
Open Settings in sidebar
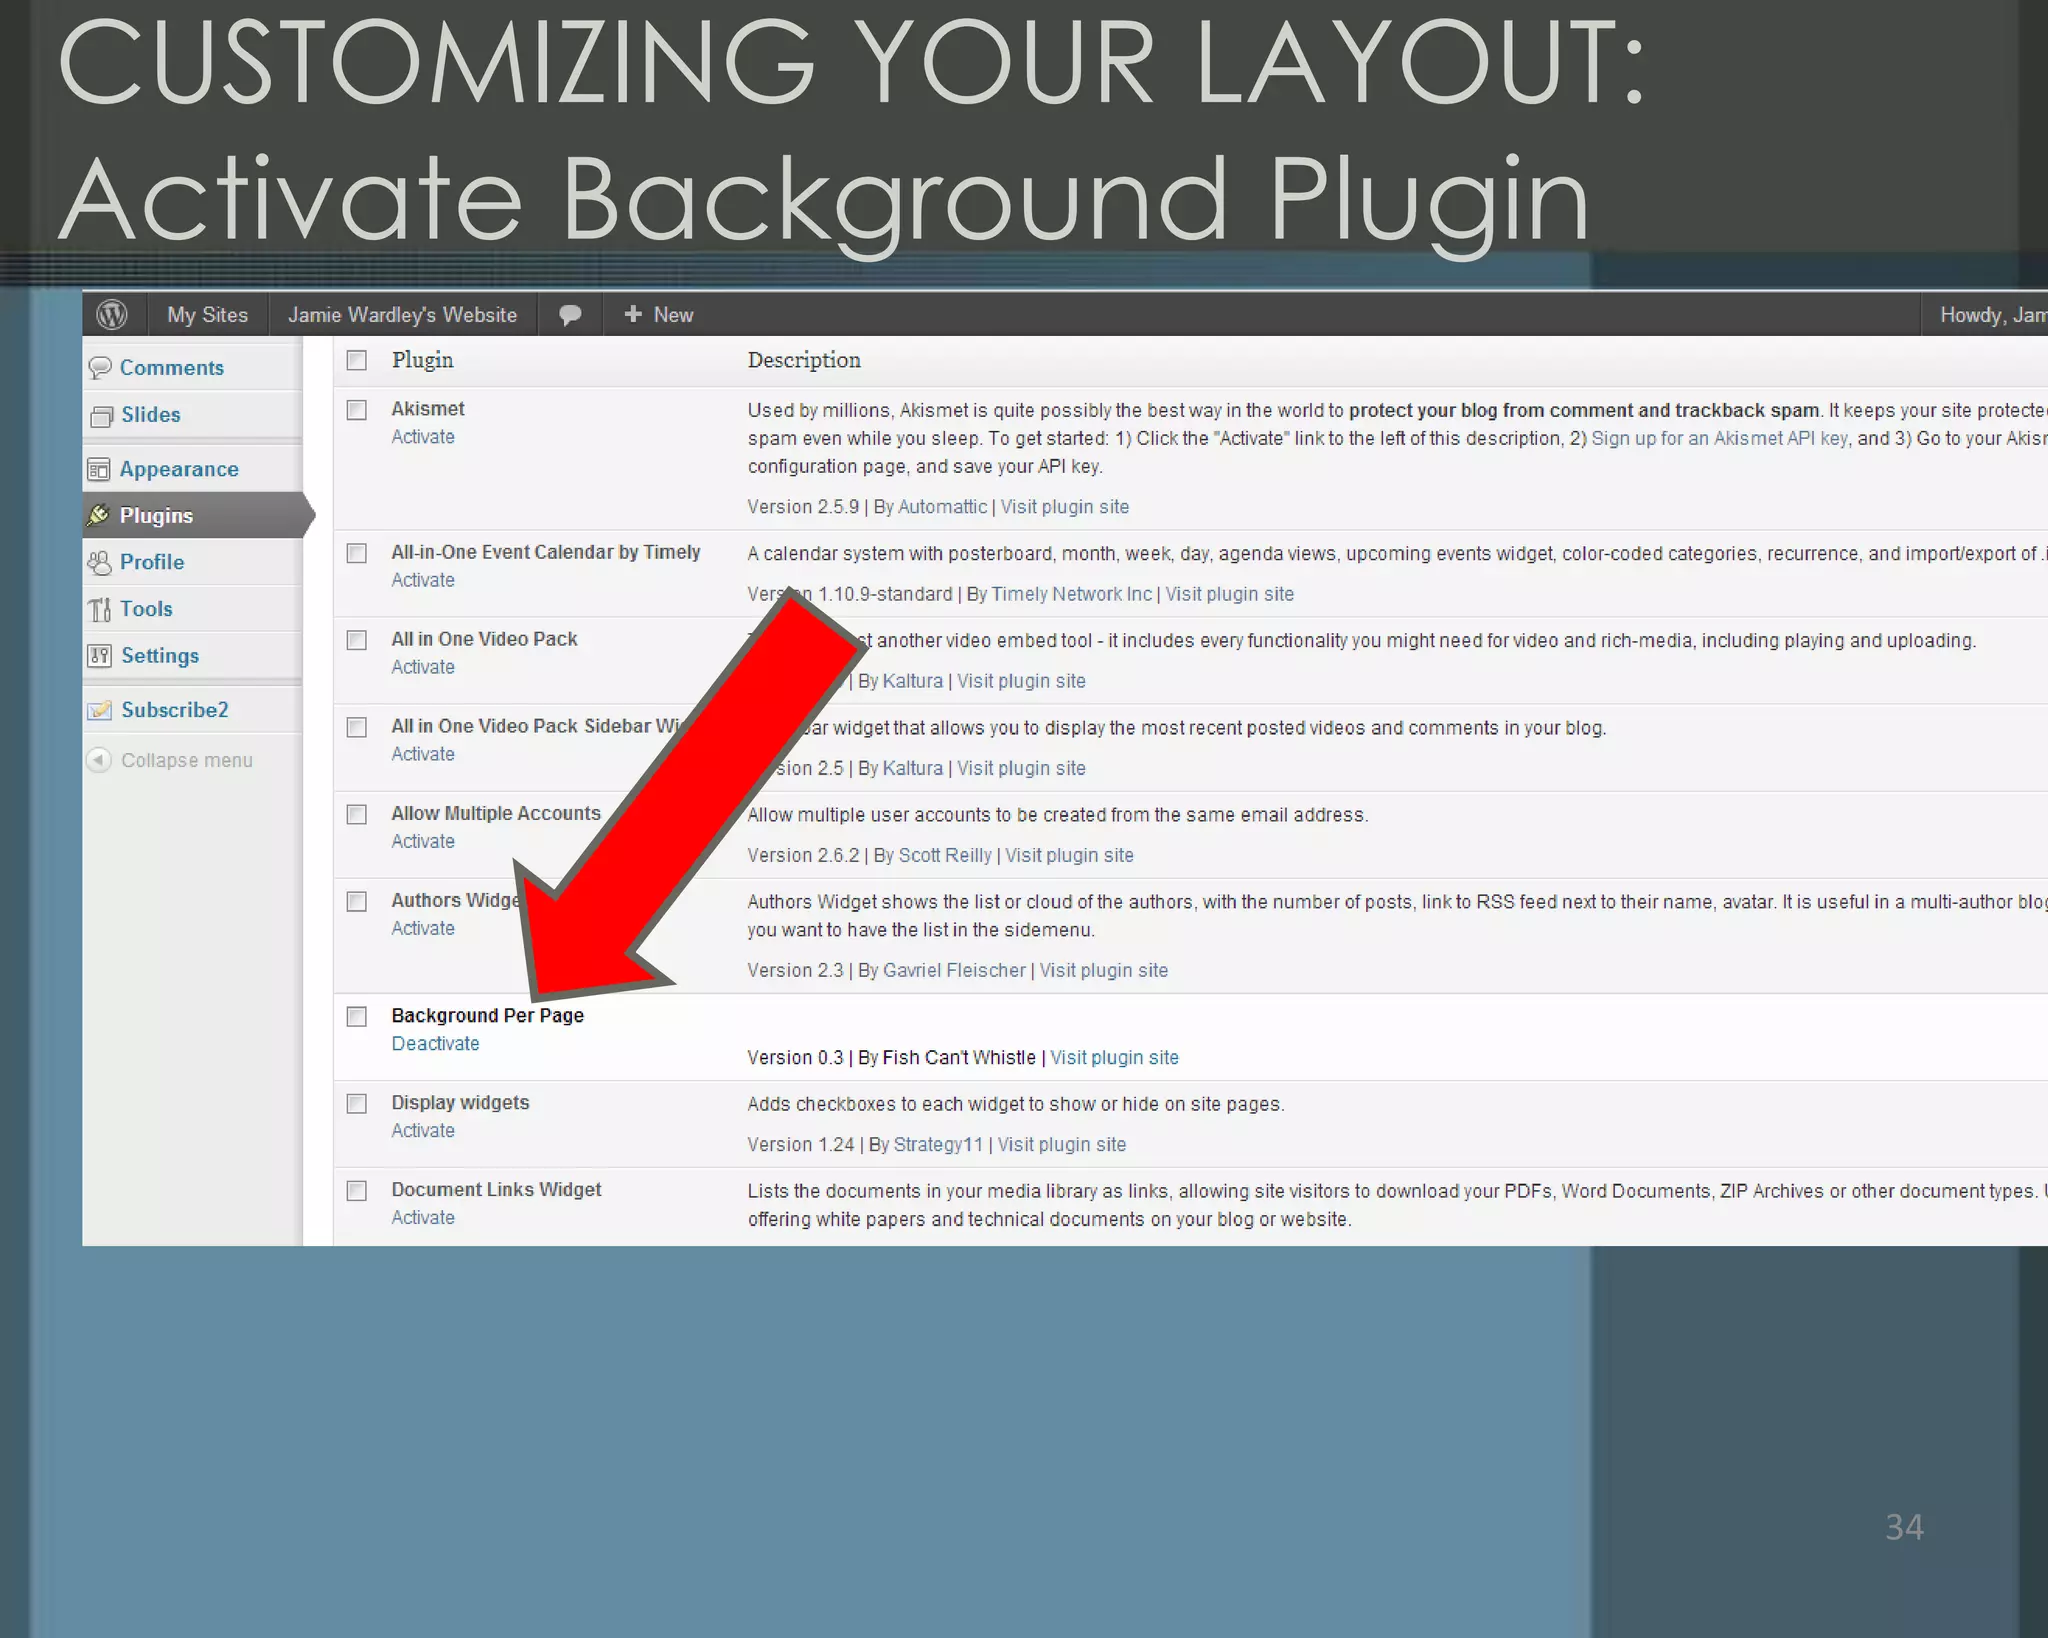[160, 656]
